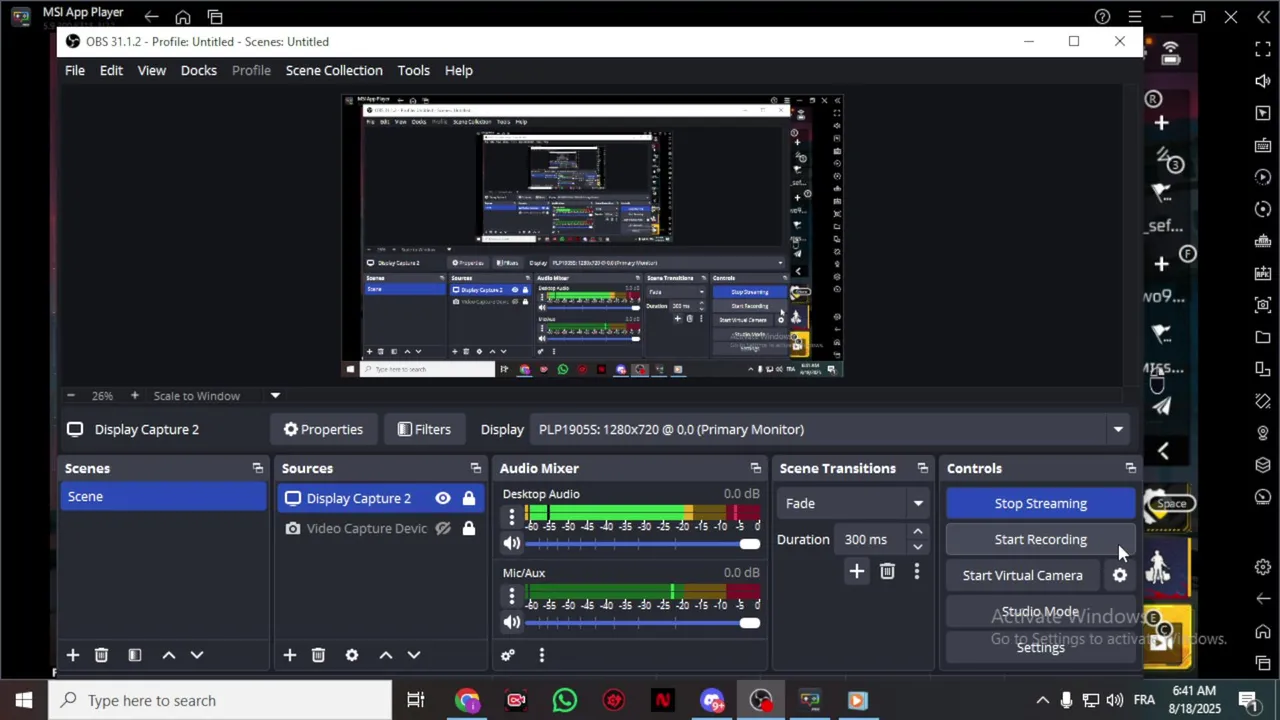The height and width of the screenshot is (720, 1280).
Task: Open the Mic/Aux three-dot options
Action: tap(512, 596)
